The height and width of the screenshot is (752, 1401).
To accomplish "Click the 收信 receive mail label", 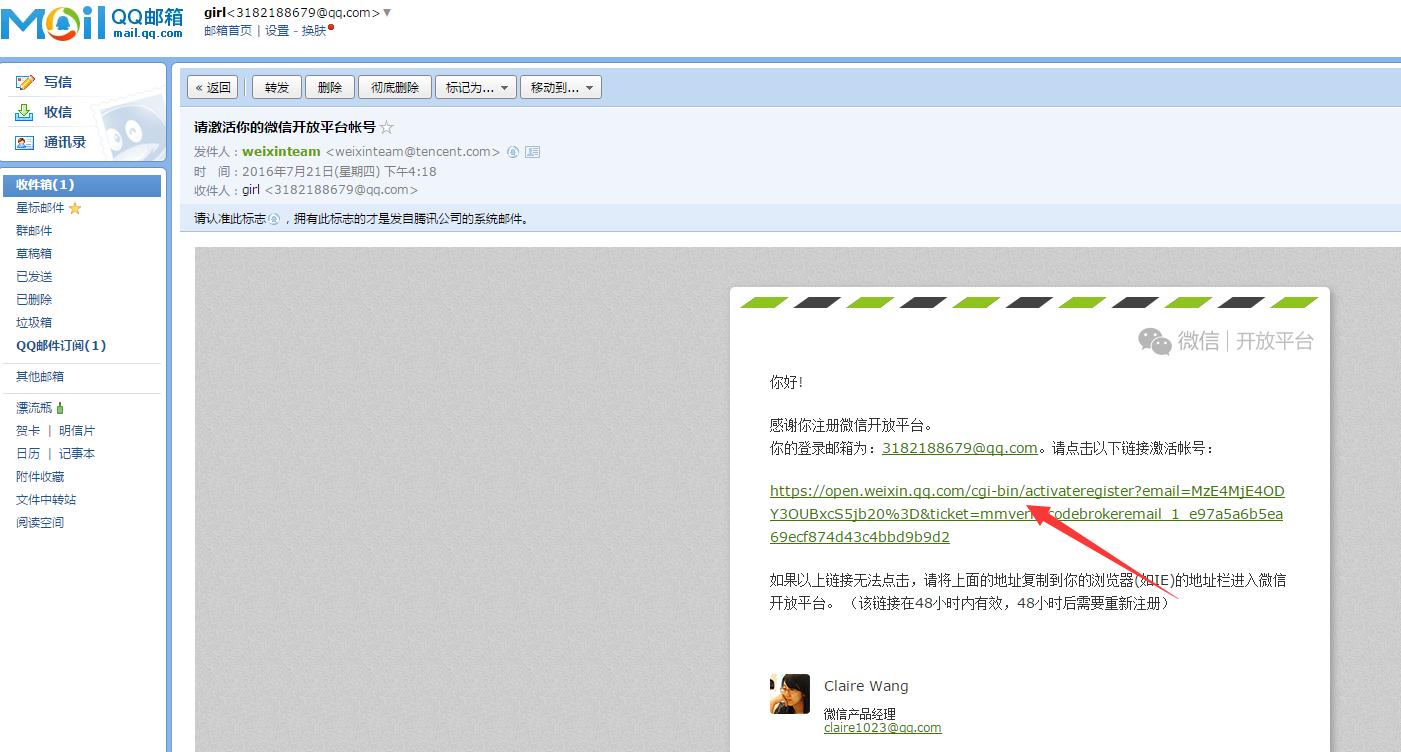I will [x=58, y=112].
